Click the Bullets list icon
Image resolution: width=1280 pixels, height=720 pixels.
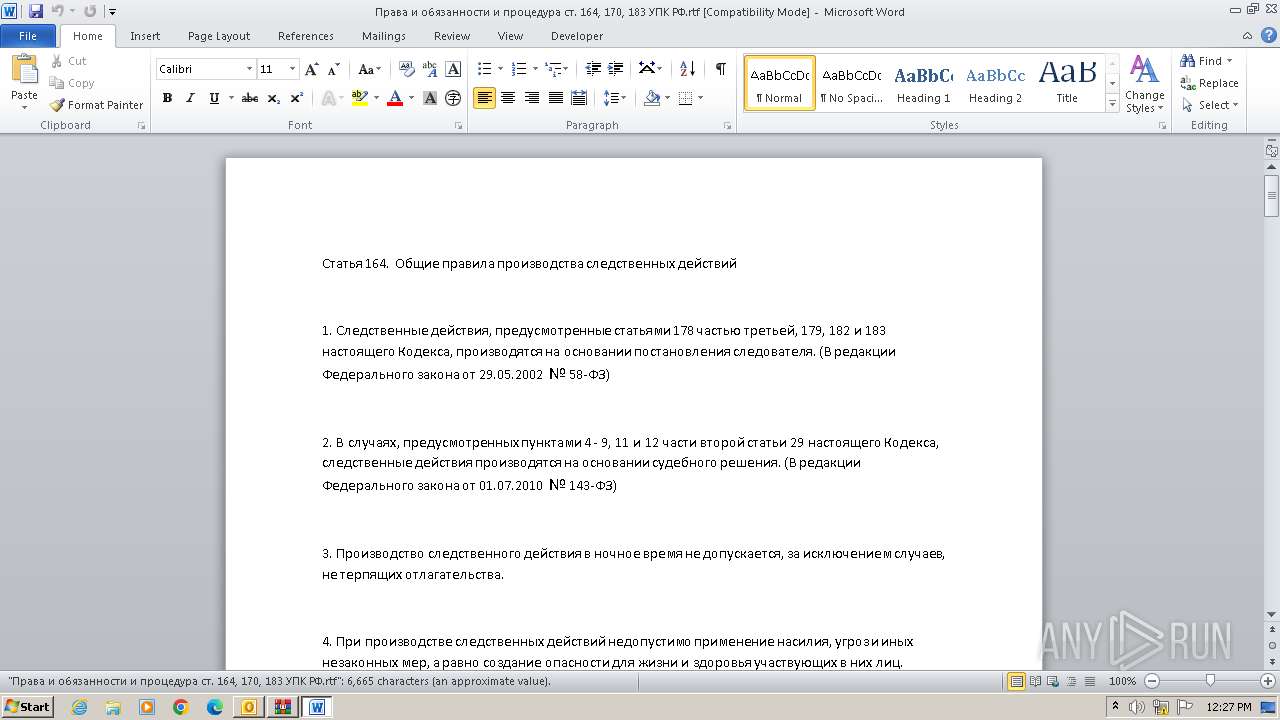pyautogui.click(x=485, y=69)
